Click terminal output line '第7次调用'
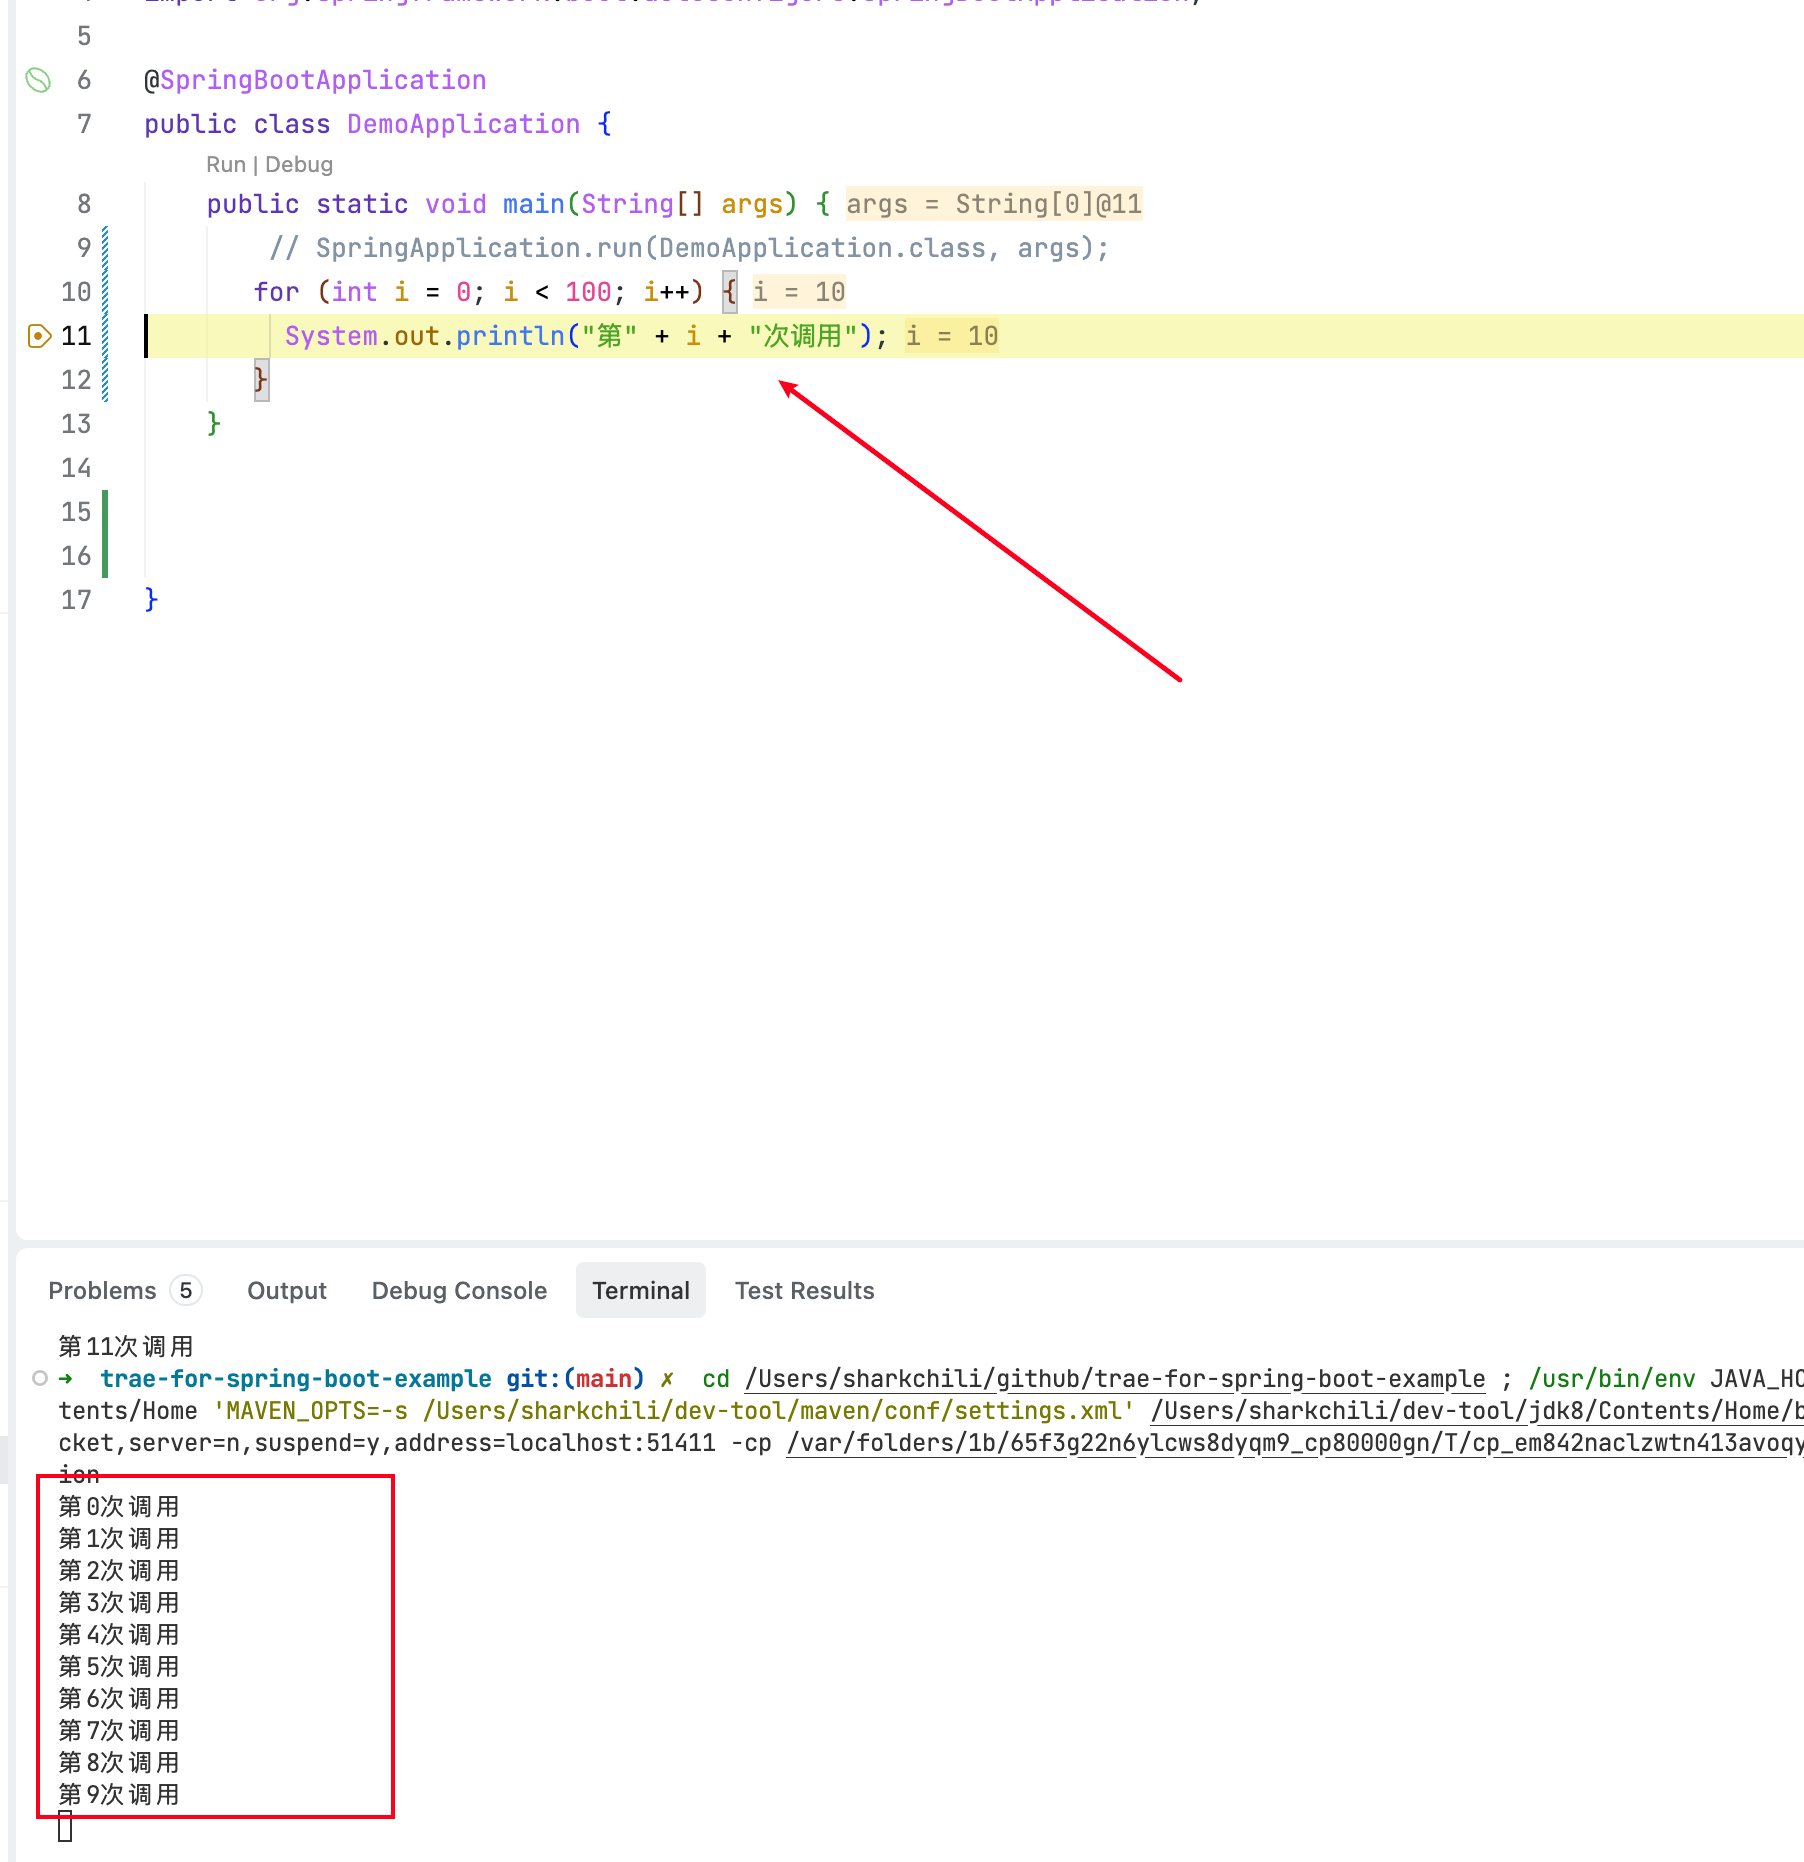Screen dimensions: 1804x1862 118,1730
